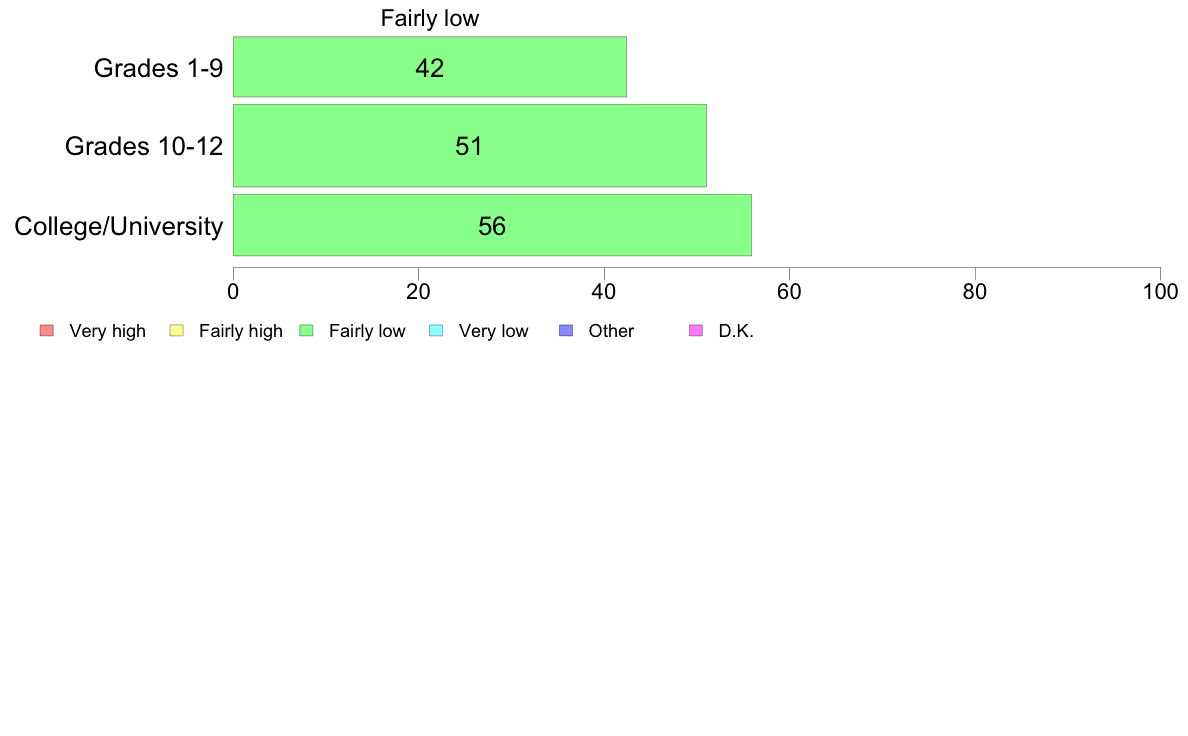Click the red Very high legend swatch
This screenshot has width=1188, height=736.
47,330
